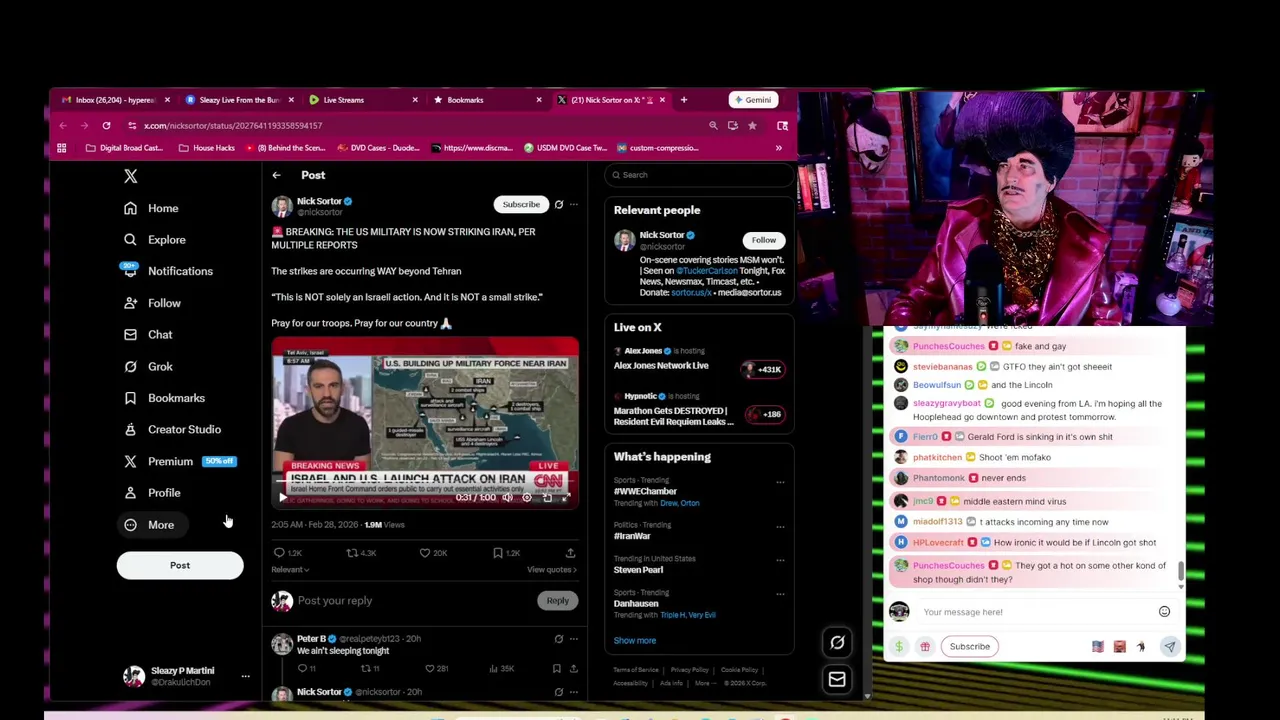The width and height of the screenshot is (1280, 720).
Task: Open Bookmarks in X sidebar
Action: [x=165, y=398]
